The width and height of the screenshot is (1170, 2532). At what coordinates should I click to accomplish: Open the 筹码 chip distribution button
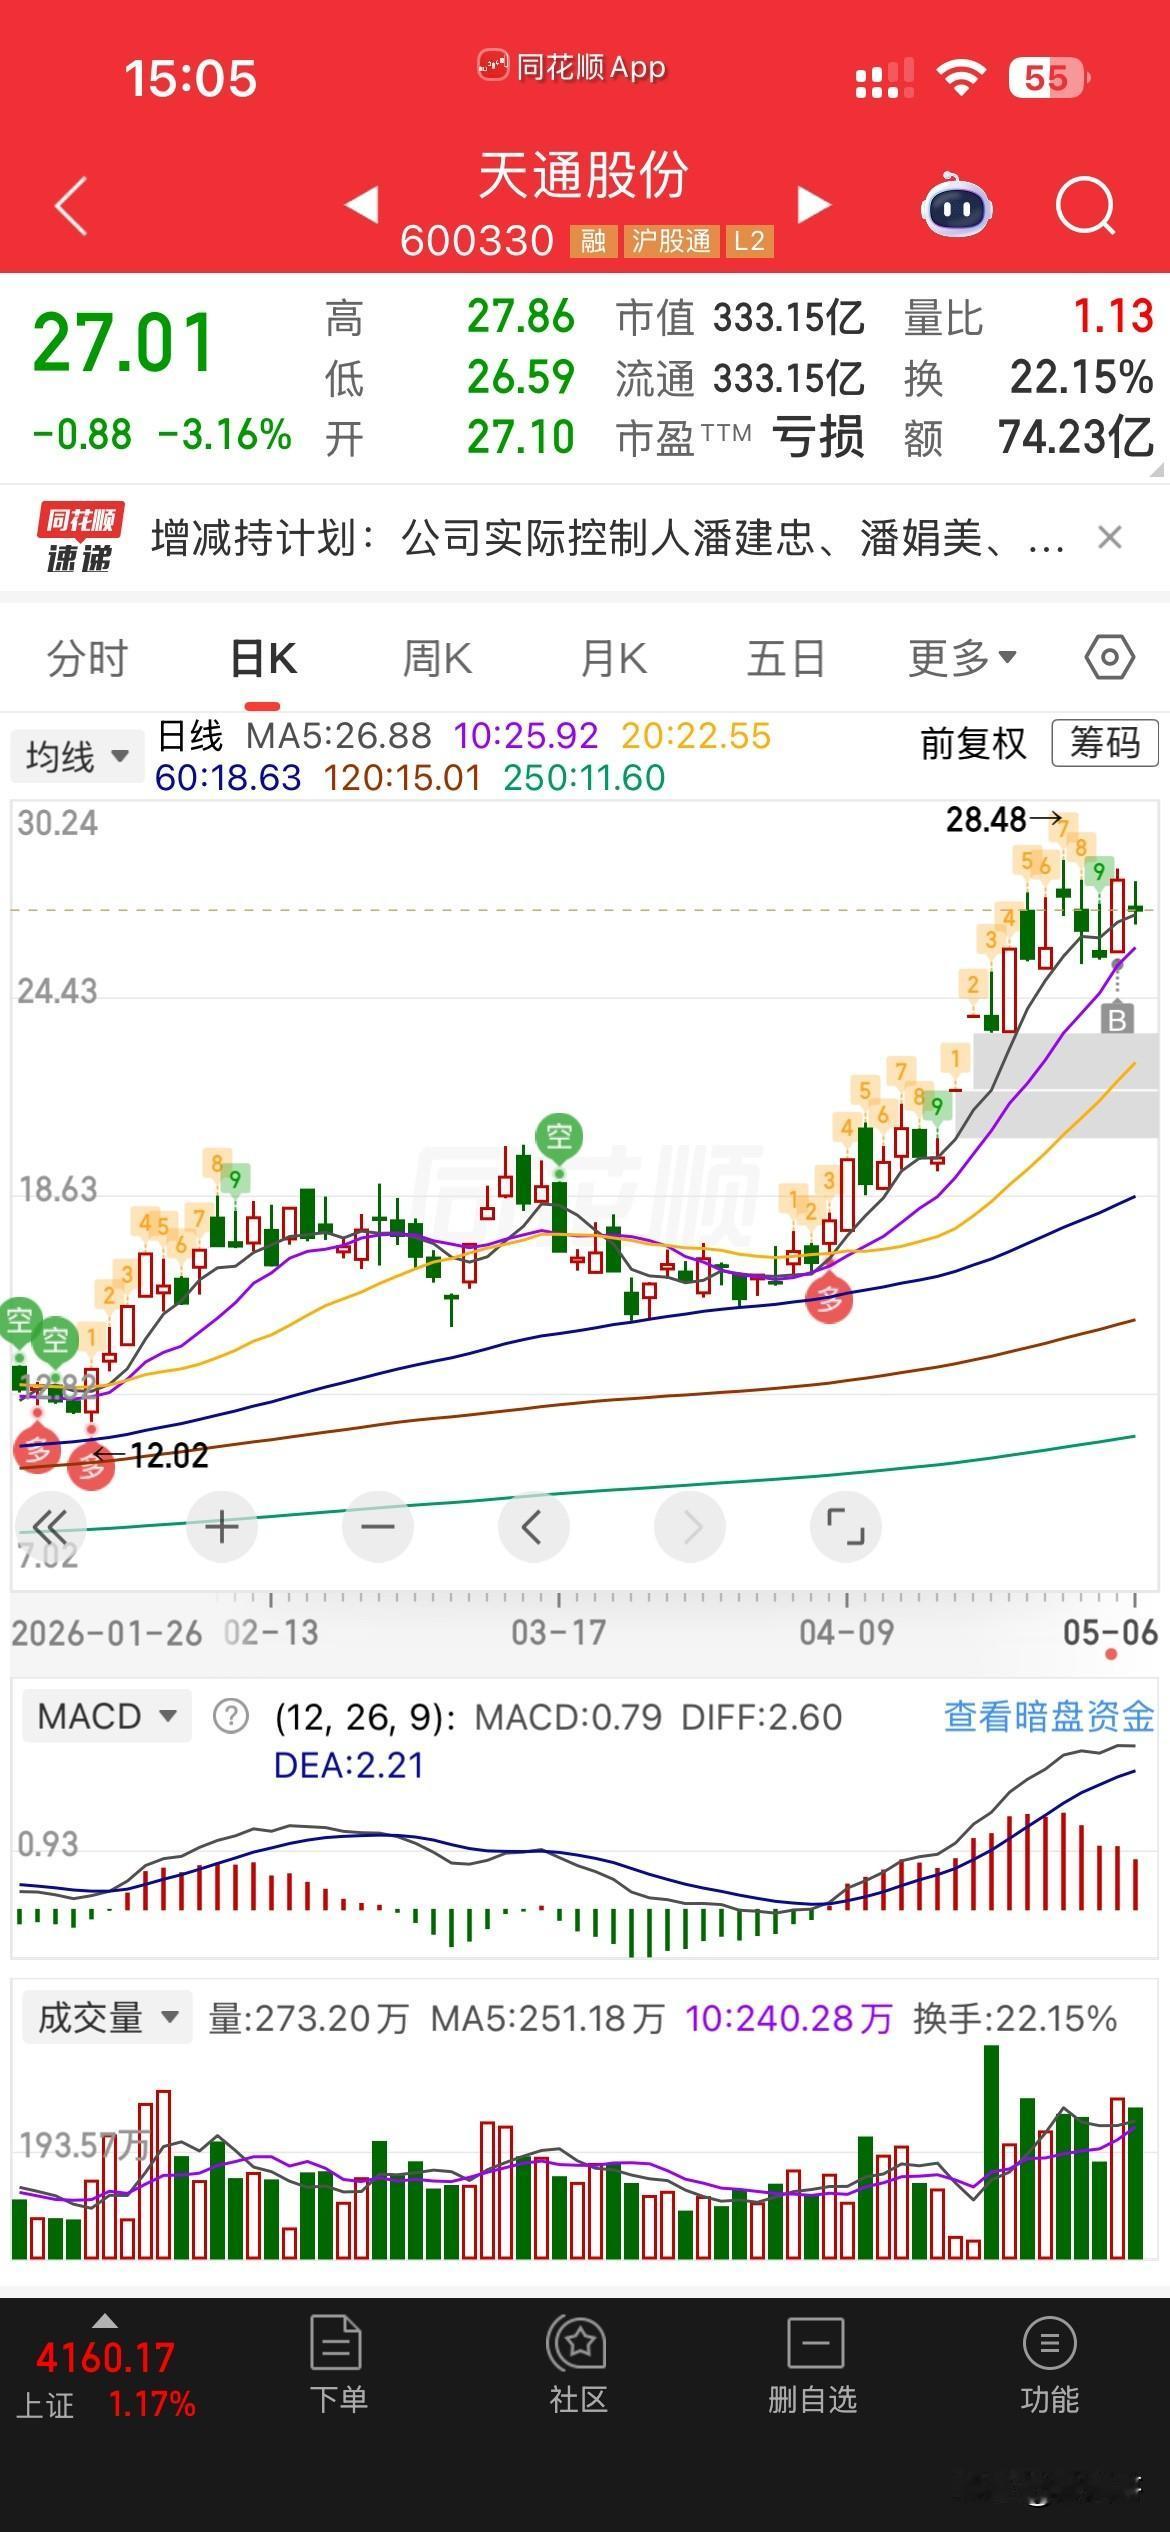[1105, 743]
